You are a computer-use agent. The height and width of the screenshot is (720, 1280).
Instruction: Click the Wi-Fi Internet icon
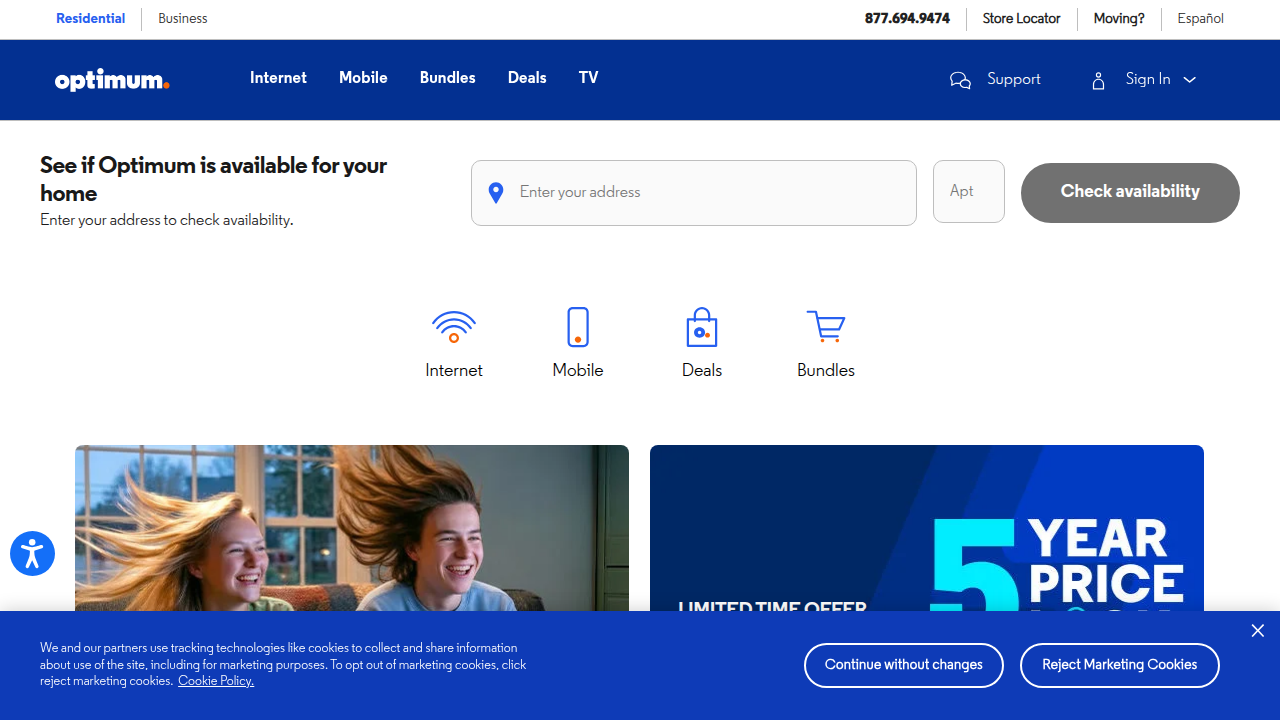[x=454, y=327]
